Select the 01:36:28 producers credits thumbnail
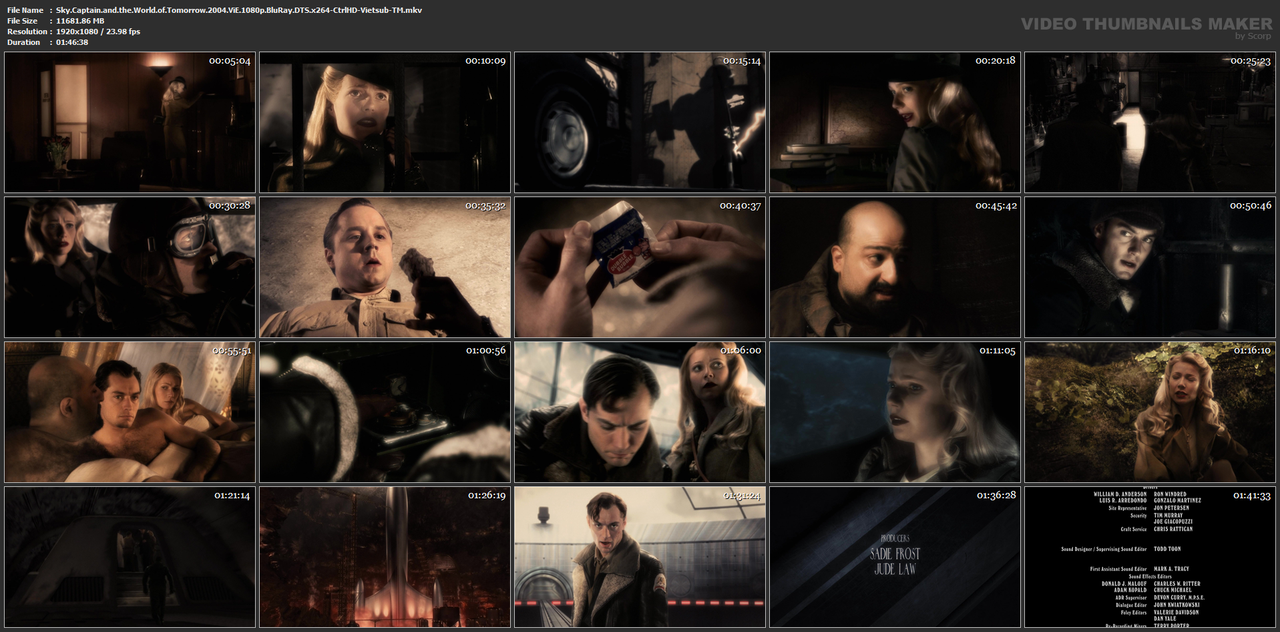Viewport: 1280px width, 632px height. pos(895,557)
